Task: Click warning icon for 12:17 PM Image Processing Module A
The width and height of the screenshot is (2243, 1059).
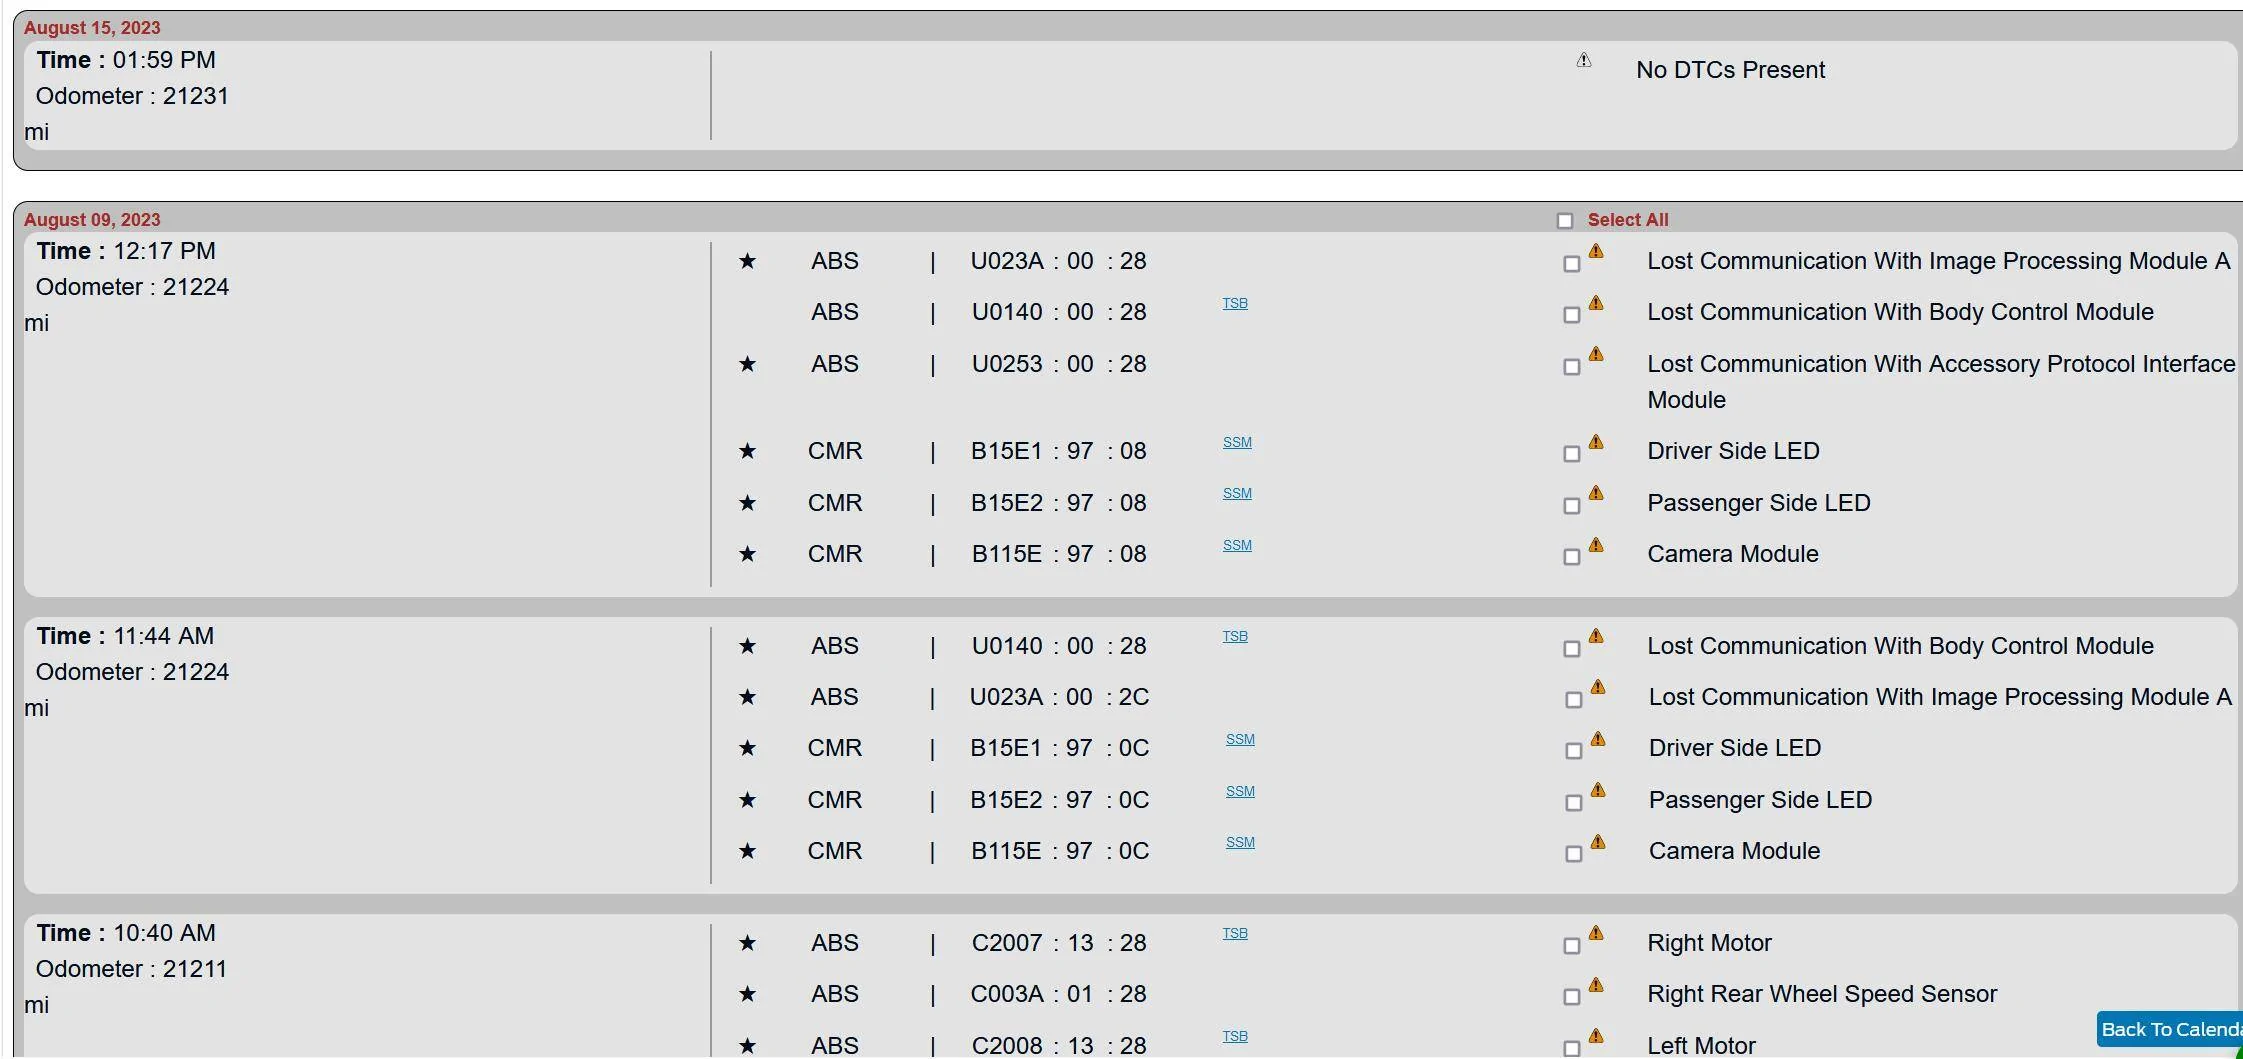Action: pyautogui.click(x=1596, y=251)
